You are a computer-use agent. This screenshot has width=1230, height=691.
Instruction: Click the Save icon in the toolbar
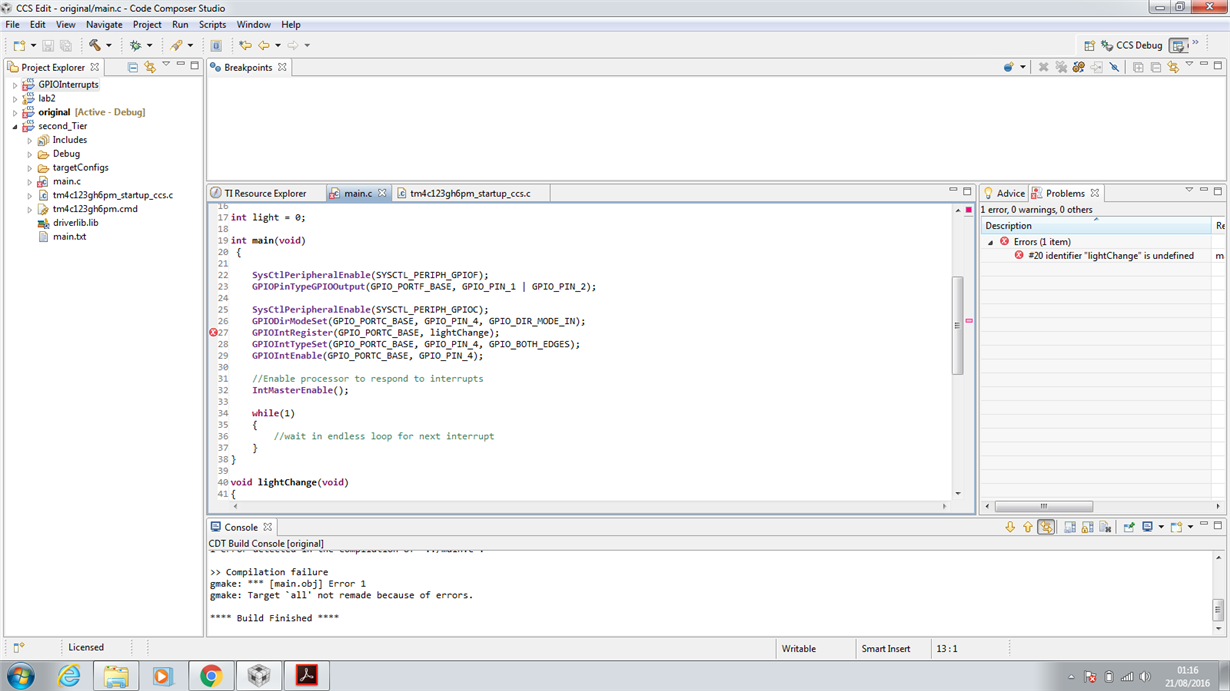(x=46, y=45)
